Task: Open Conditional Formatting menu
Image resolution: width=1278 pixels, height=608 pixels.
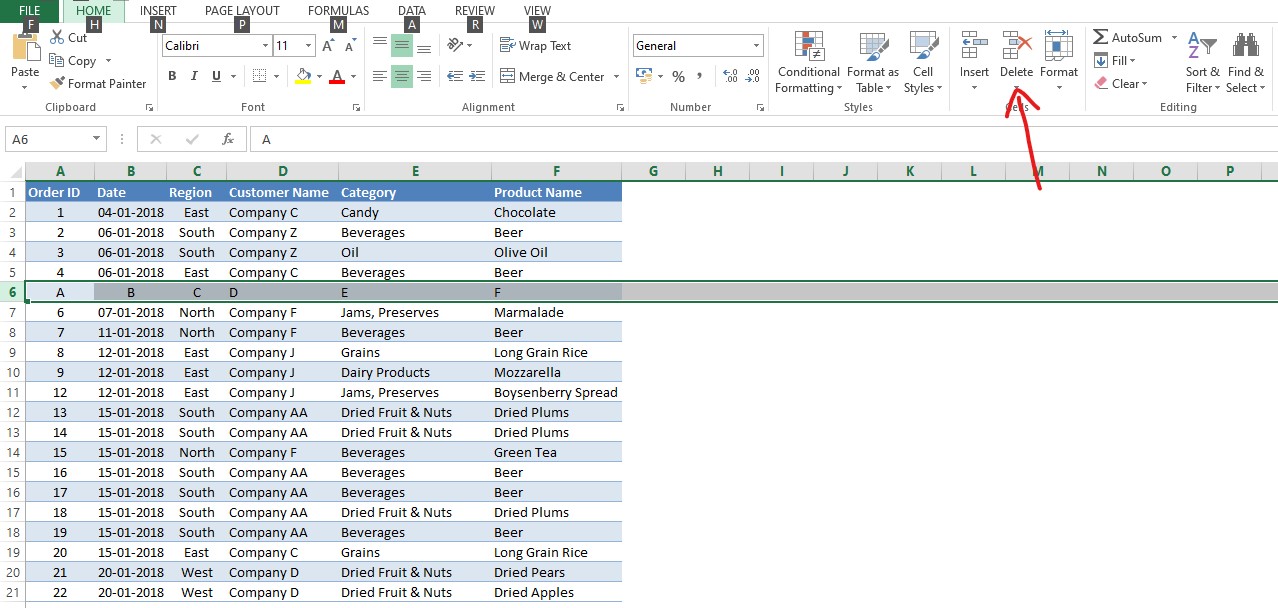Action: coord(809,63)
